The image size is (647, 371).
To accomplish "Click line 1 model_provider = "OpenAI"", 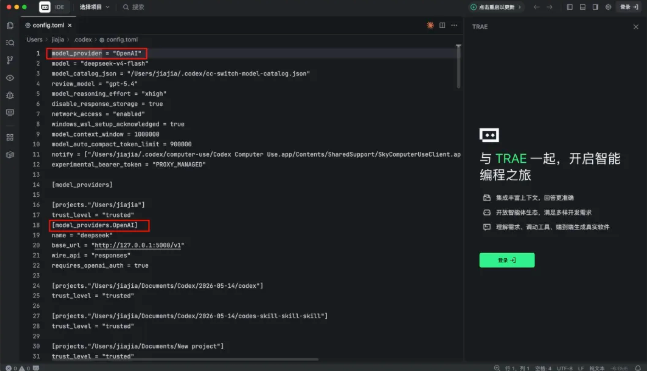I will [97, 53].
